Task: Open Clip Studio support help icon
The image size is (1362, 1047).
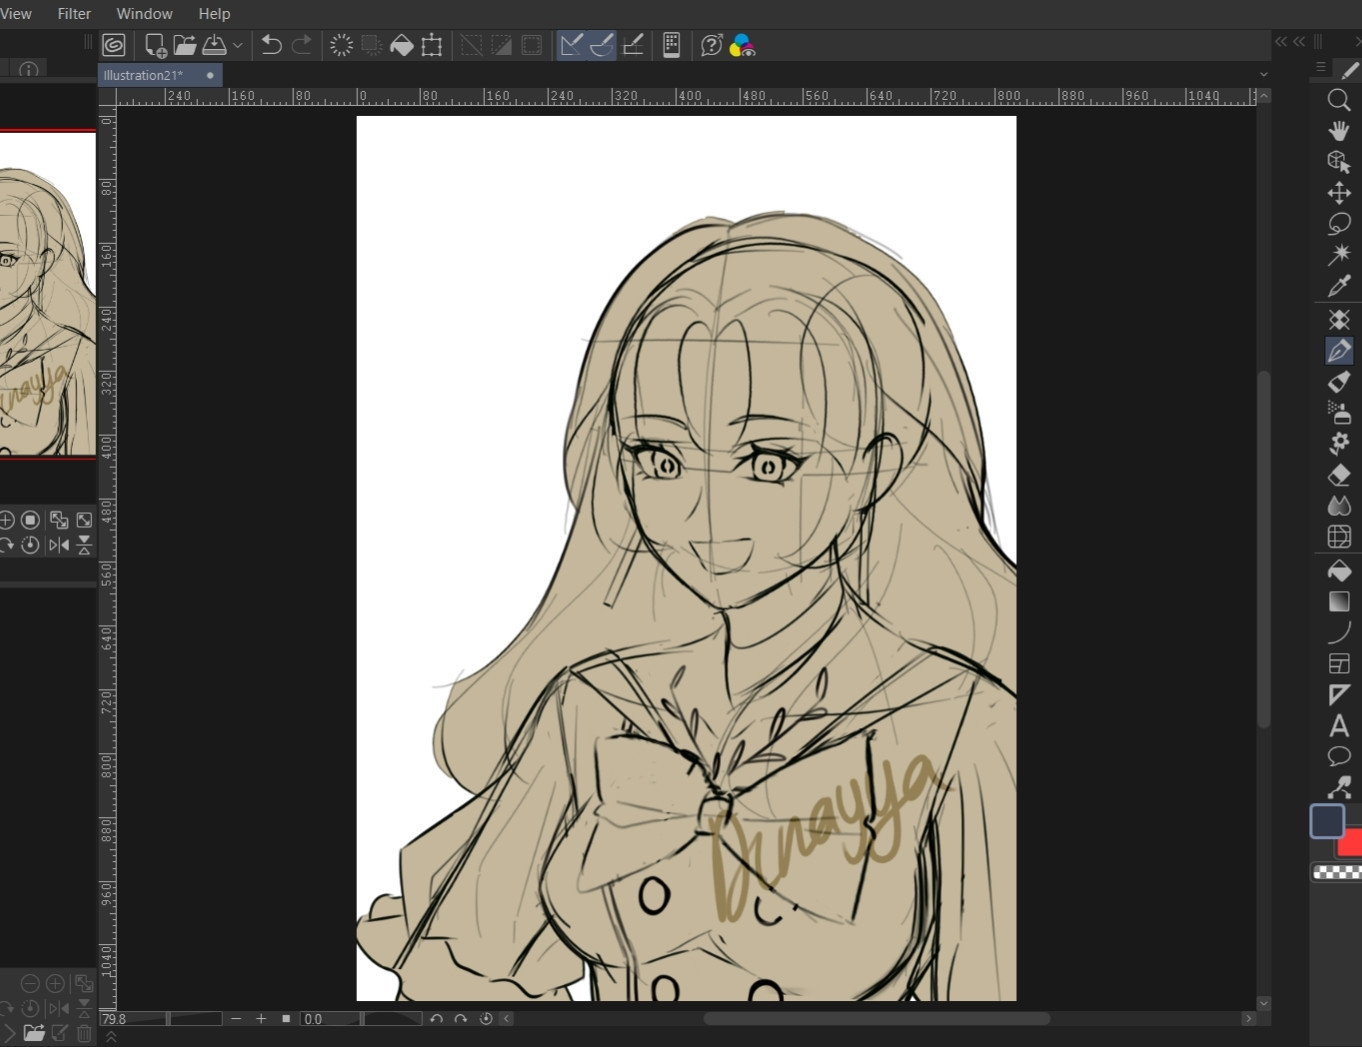Action: [711, 45]
